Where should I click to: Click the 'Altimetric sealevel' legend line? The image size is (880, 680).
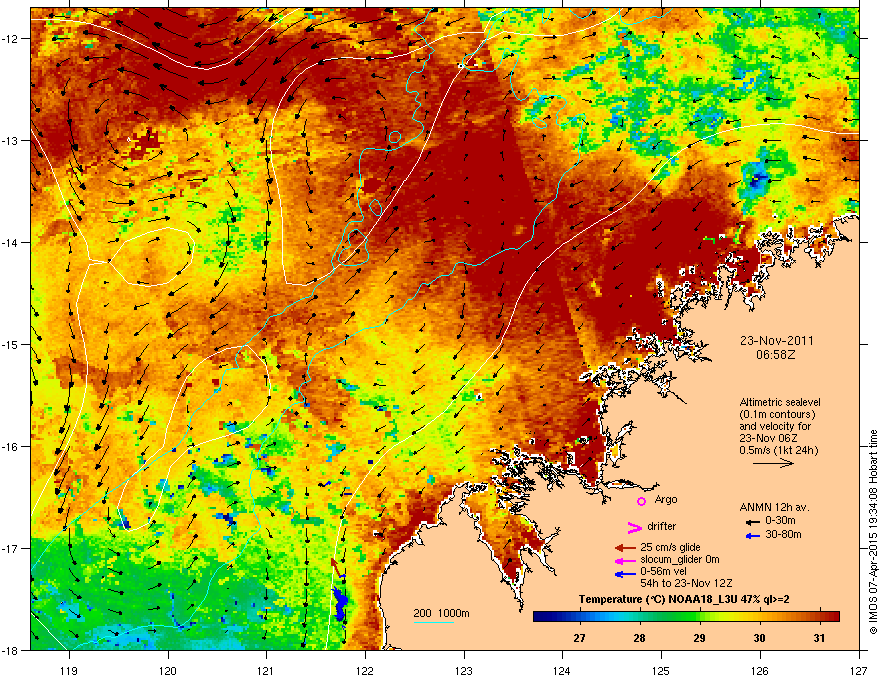pos(780,402)
